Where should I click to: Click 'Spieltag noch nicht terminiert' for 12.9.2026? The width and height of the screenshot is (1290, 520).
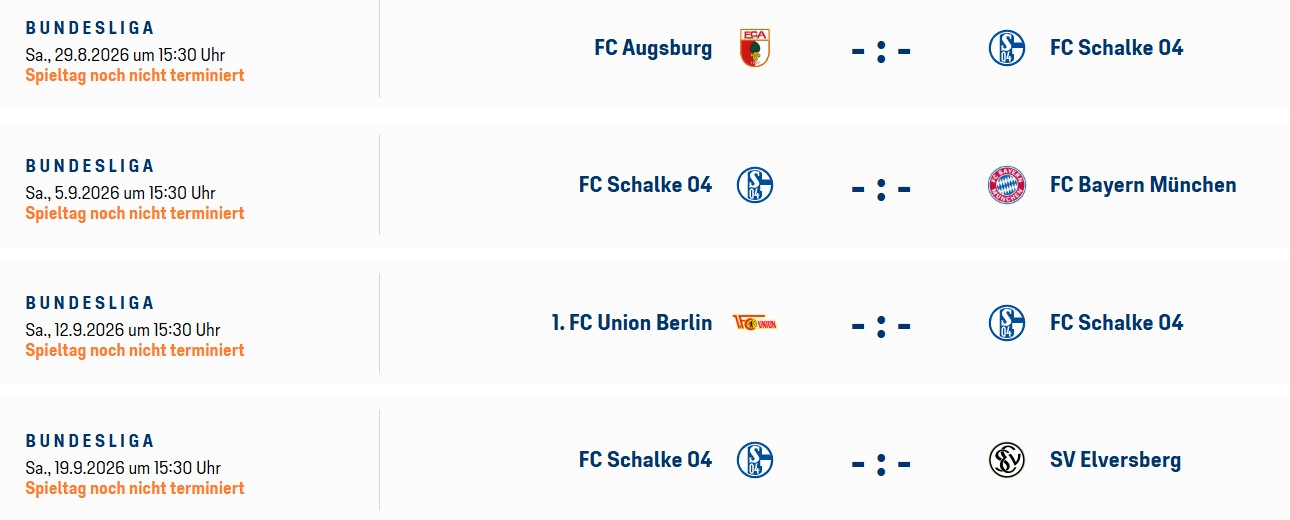tap(135, 350)
